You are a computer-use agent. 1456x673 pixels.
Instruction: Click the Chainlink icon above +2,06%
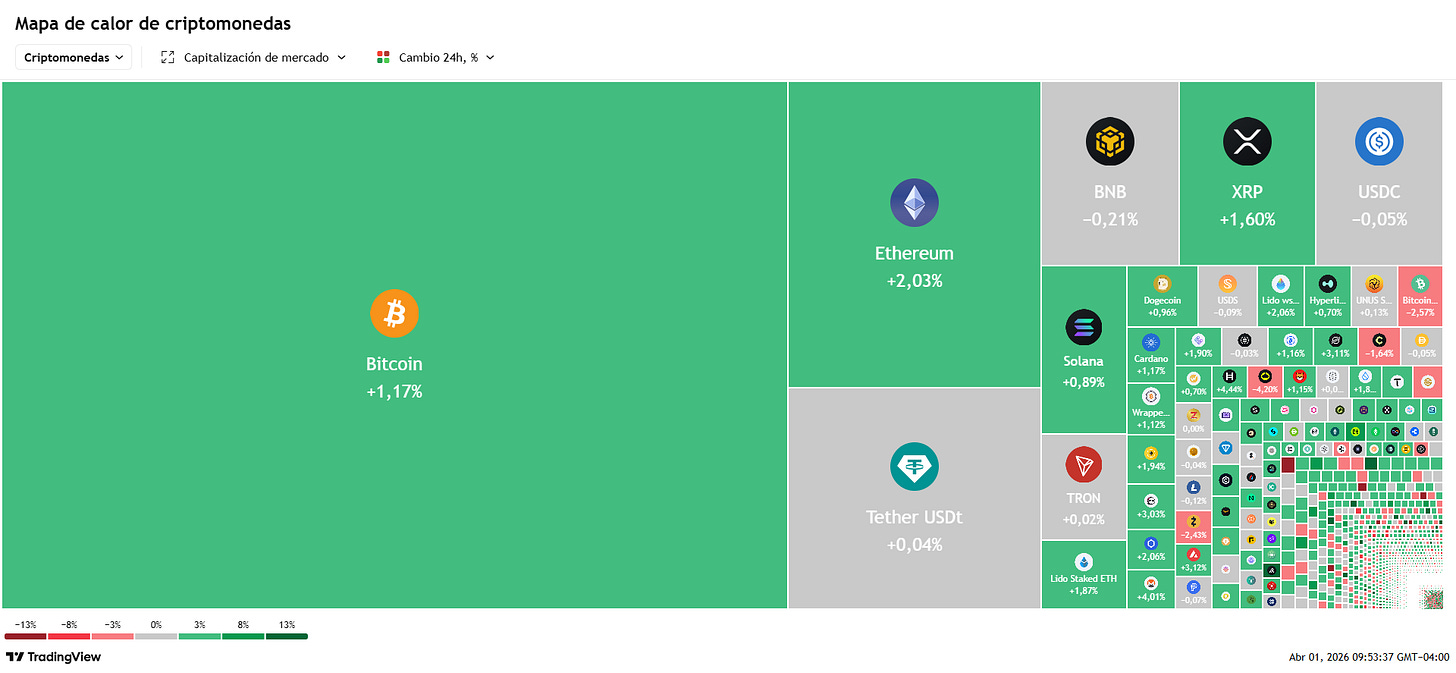coord(1150,543)
